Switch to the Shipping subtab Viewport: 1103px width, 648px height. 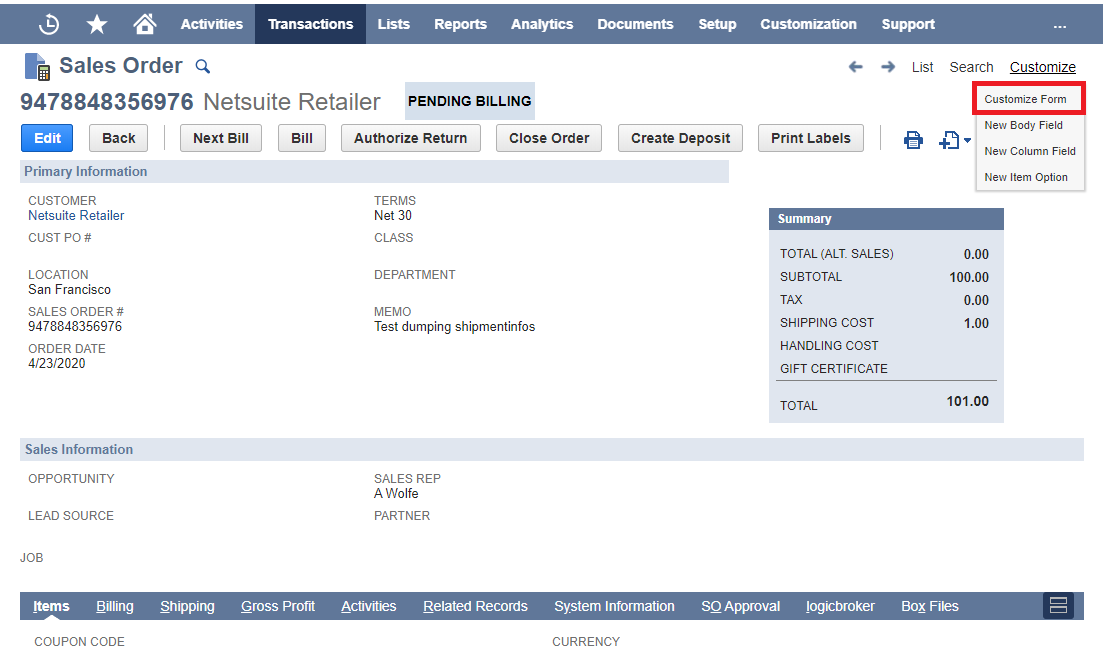point(187,606)
